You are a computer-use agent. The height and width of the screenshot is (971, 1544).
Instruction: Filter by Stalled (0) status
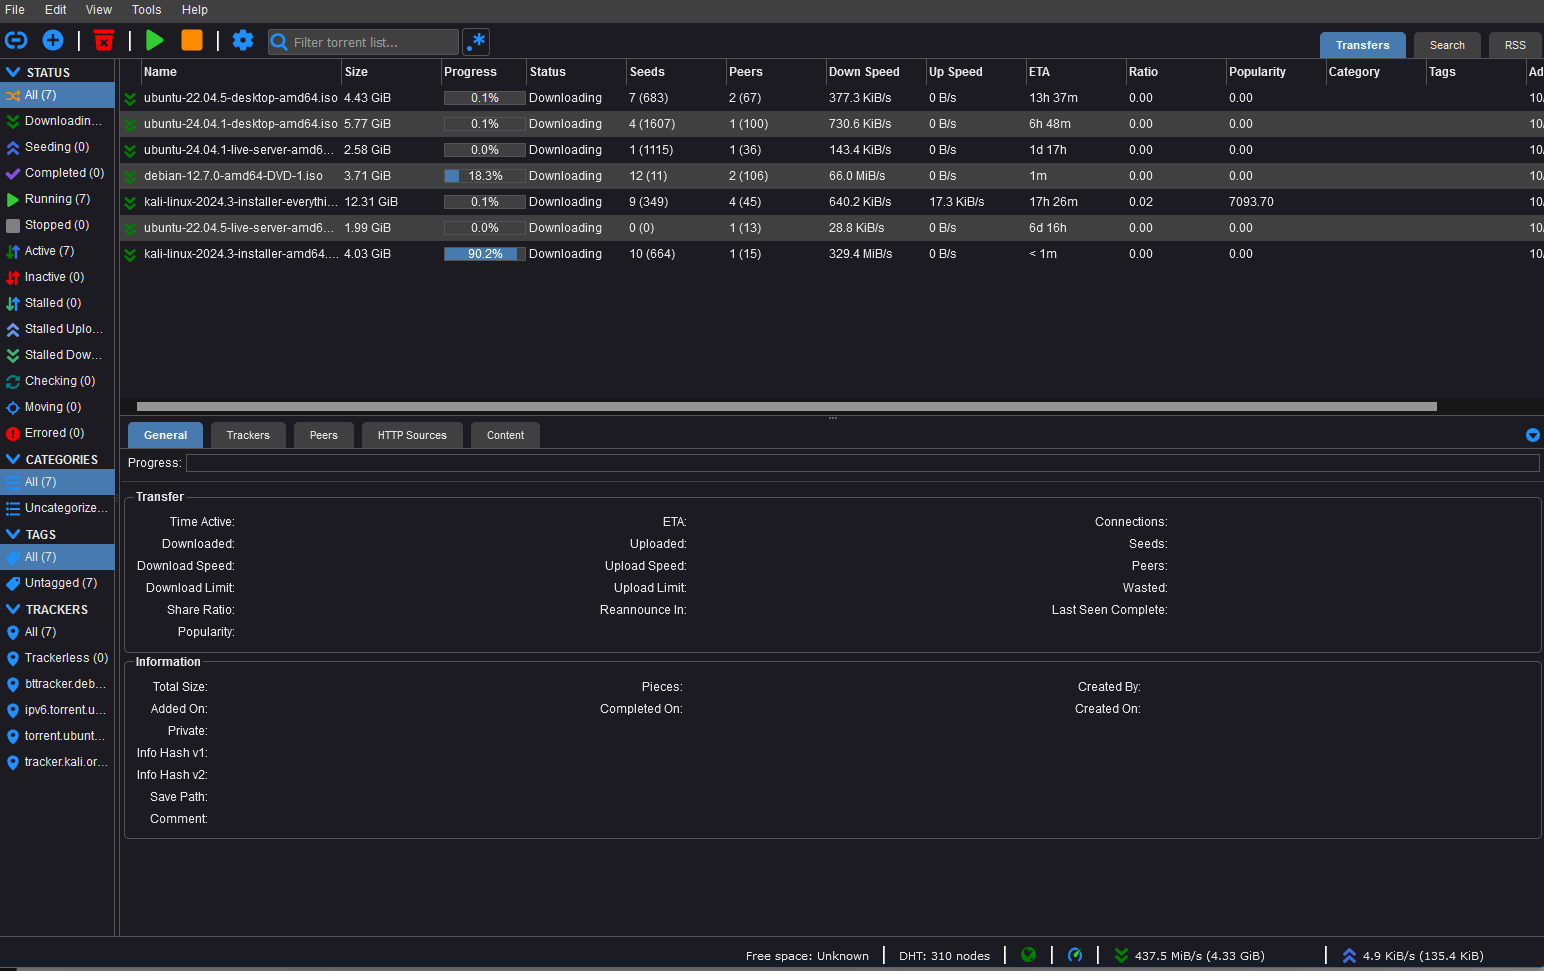[x=57, y=303]
